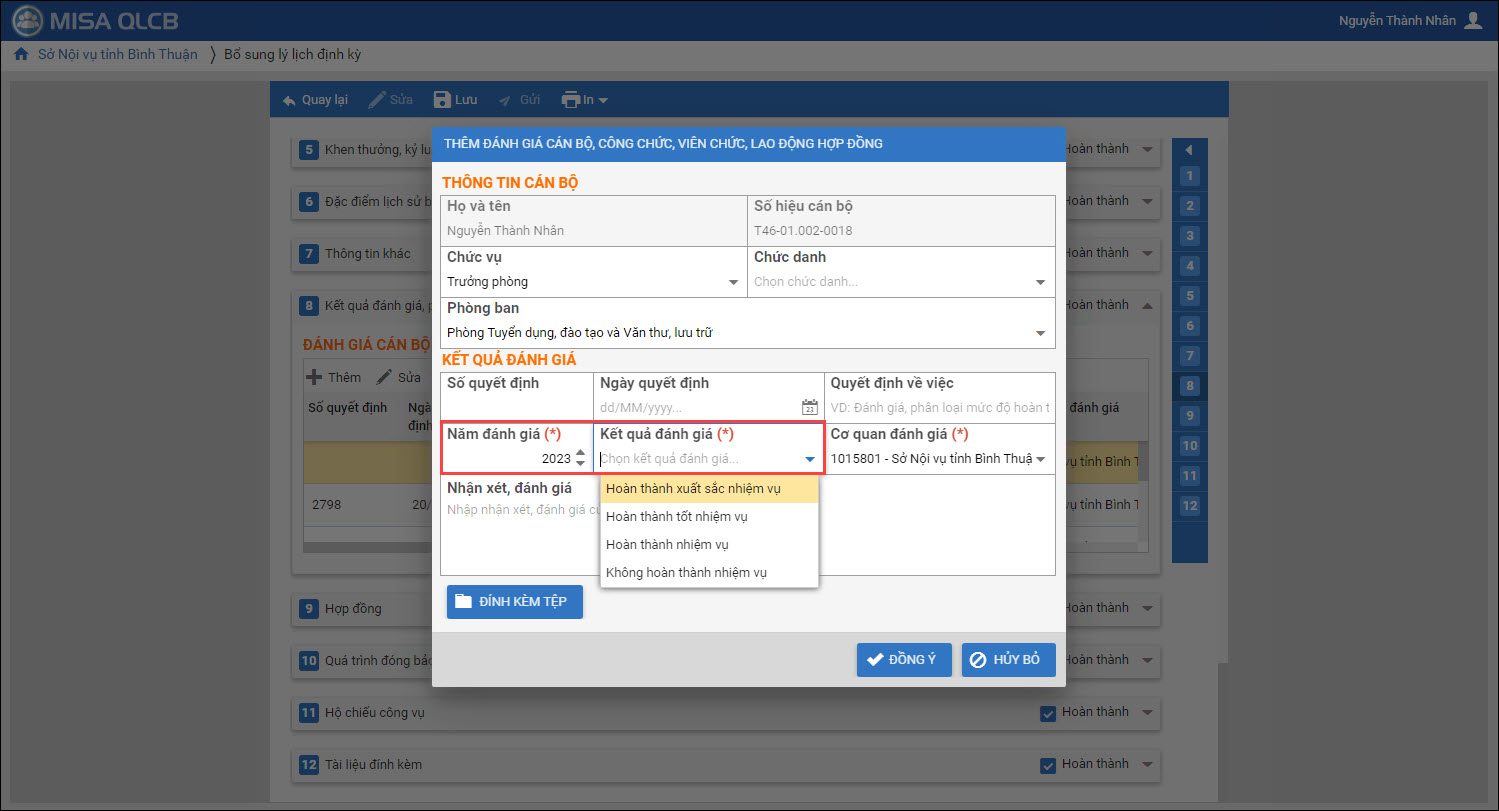Click Quay lại back arrow

(x=289, y=100)
